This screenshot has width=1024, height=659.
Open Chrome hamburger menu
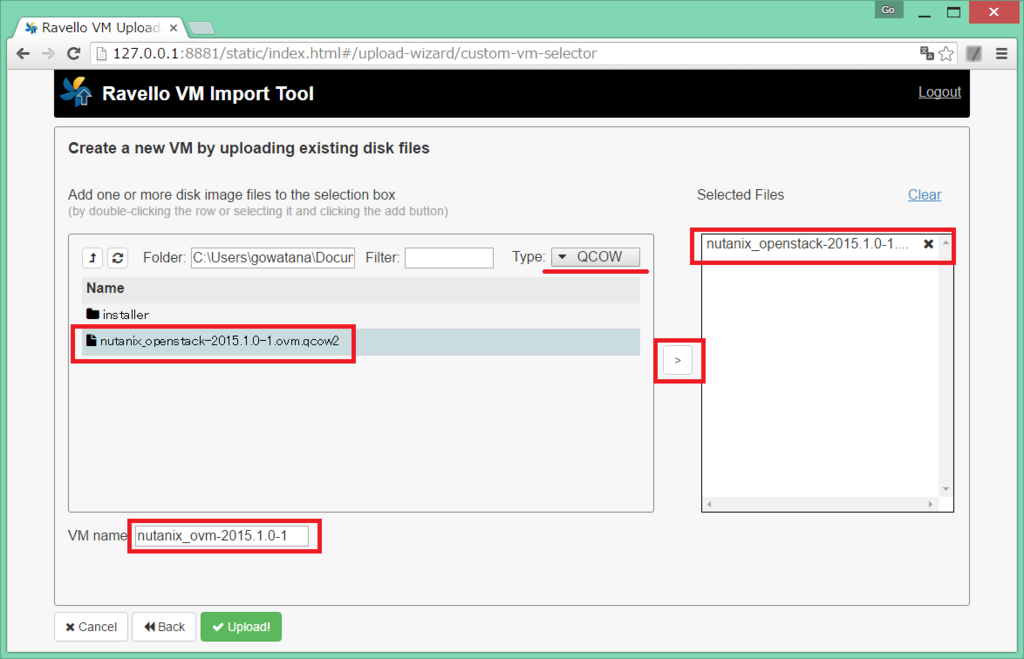click(1001, 54)
